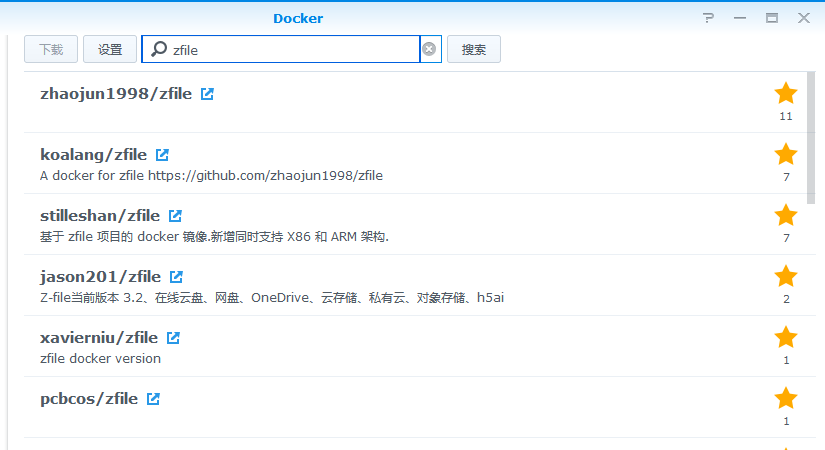Click the 'zfile docker version' description
Image resolution: width=825 pixels, height=450 pixels.
pos(100,359)
